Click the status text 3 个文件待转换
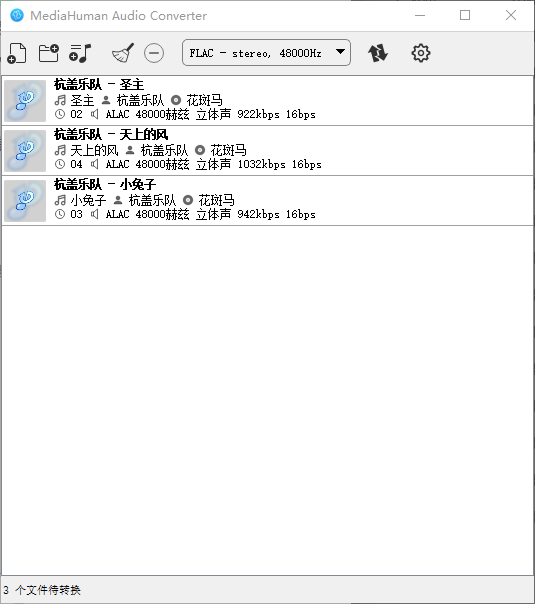535x604 pixels. (42, 590)
